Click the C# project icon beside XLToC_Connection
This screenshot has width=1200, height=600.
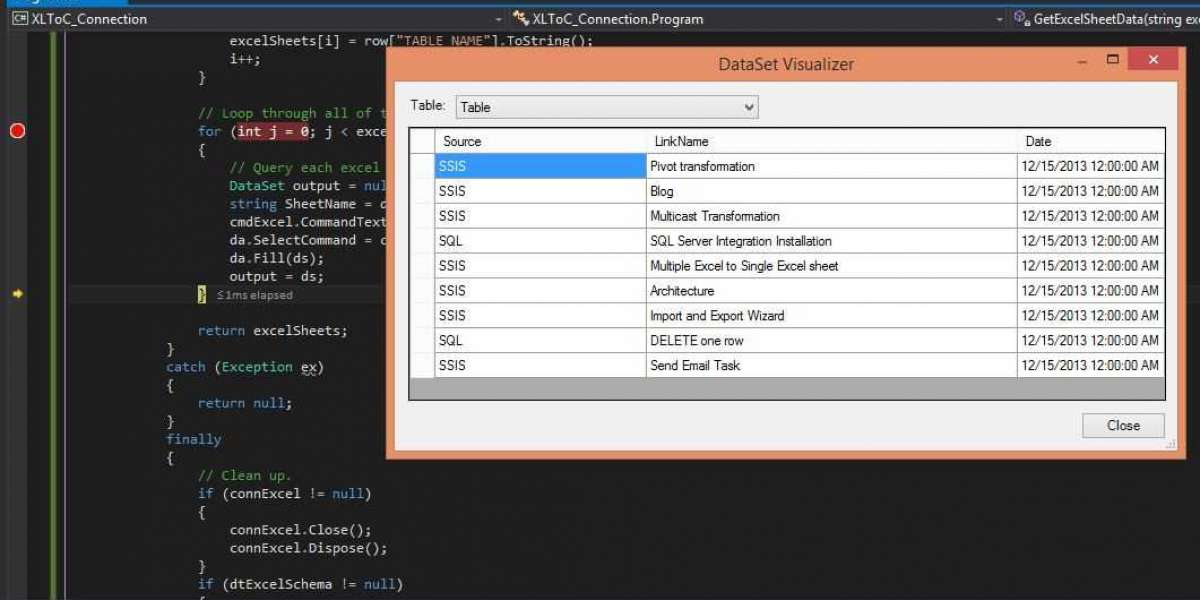(x=19, y=18)
